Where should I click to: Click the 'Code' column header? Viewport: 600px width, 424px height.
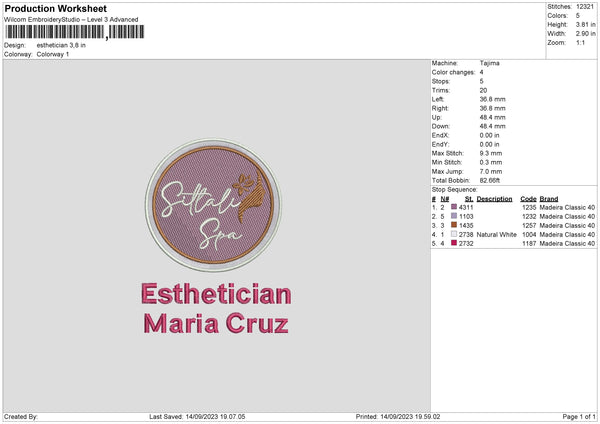(x=528, y=199)
